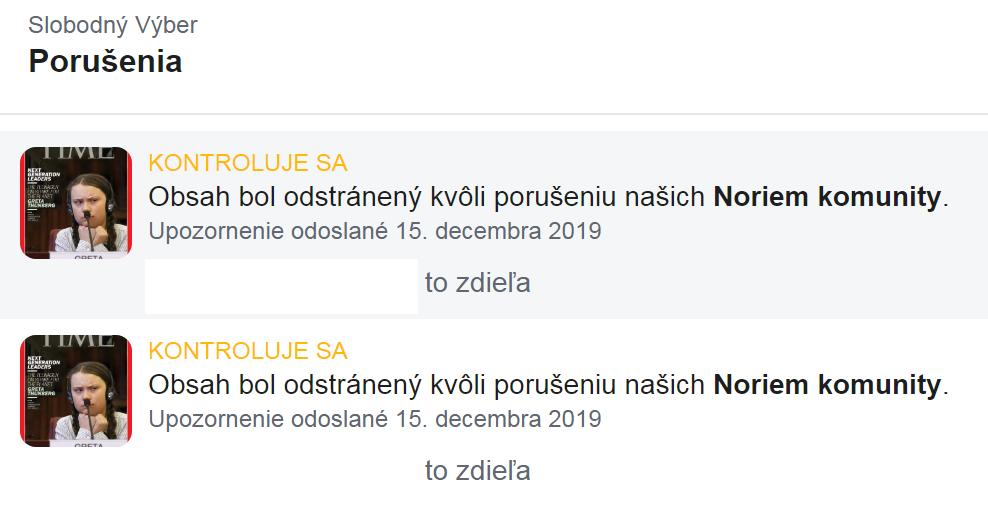Click 'to zdieľa' text in the lower entry
Image resolution: width=988 pixels, height=507 pixels.
pos(478,470)
